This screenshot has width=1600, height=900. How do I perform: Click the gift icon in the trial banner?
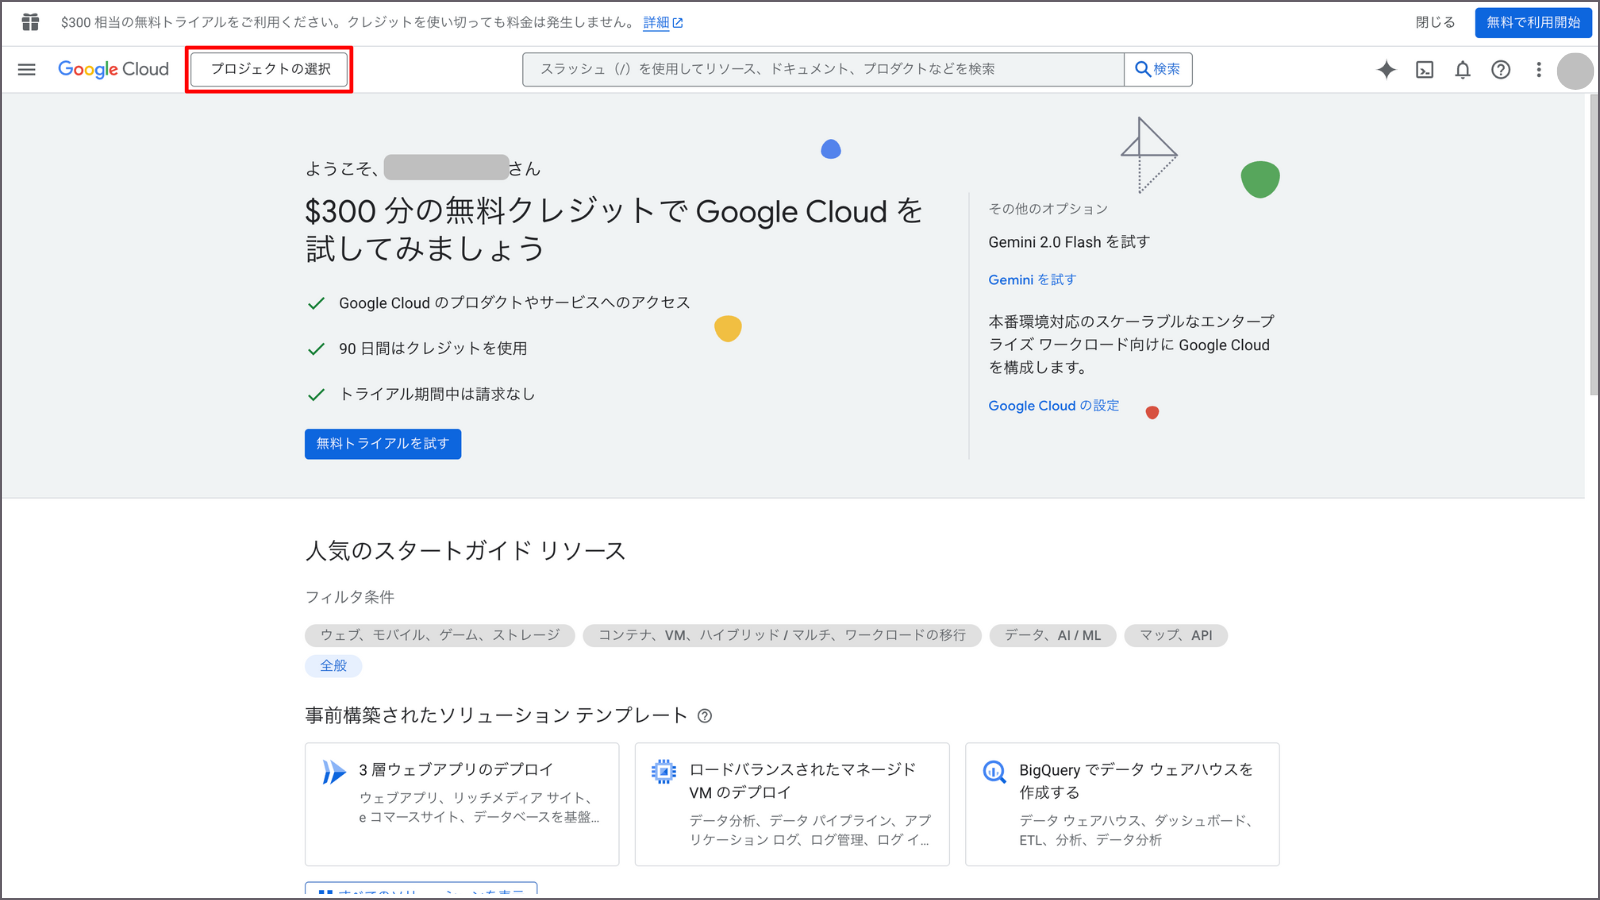pos(31,22)
